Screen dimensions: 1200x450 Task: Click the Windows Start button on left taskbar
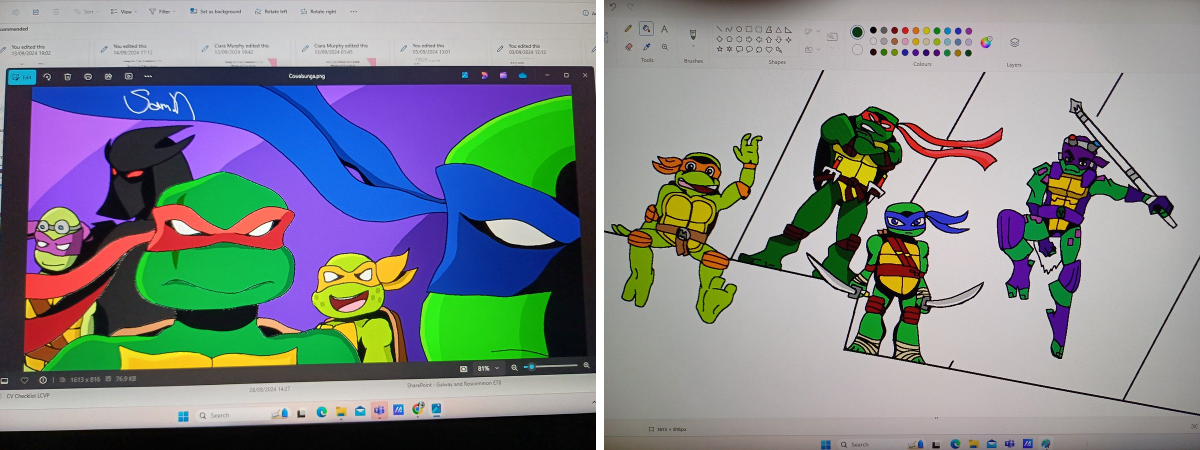[183, 416]
